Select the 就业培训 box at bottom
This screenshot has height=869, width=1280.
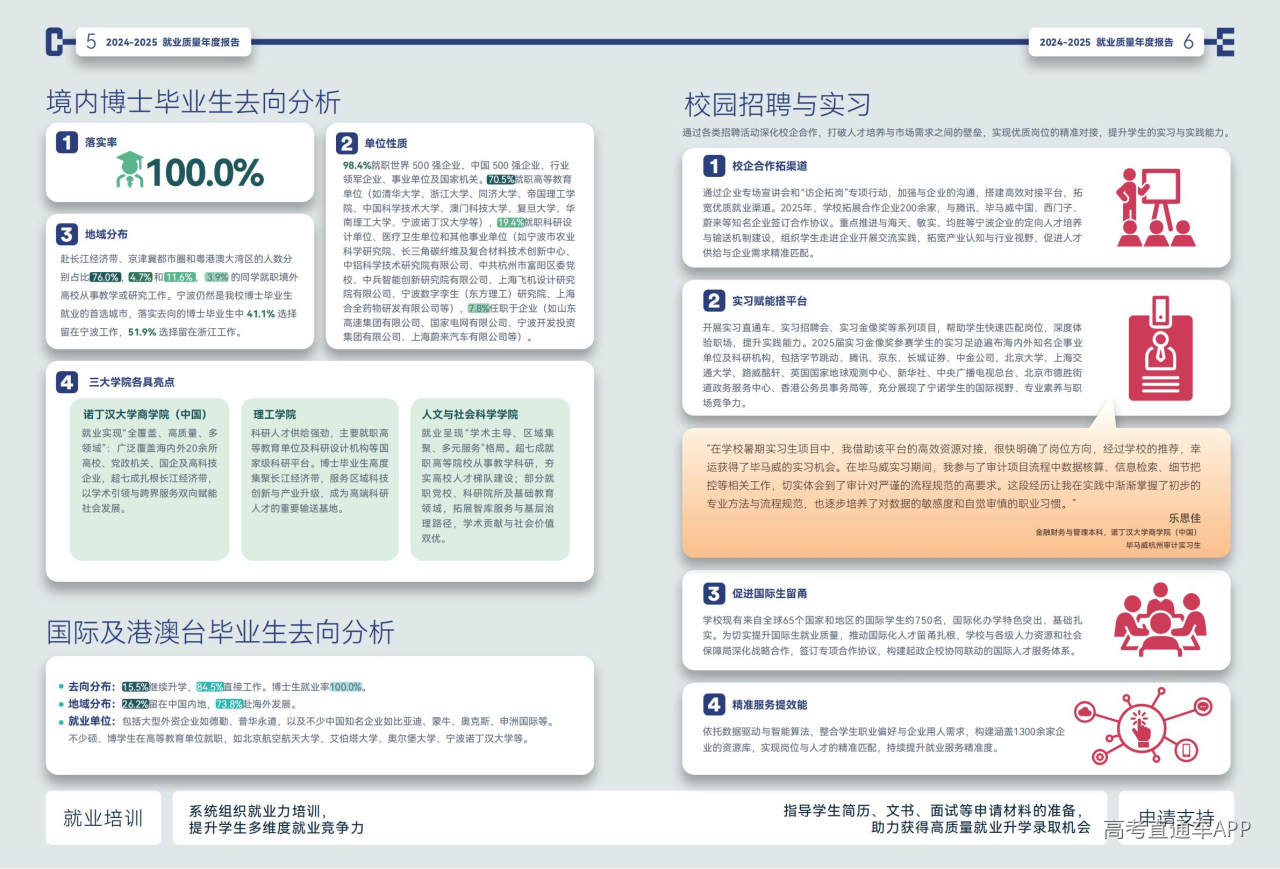103,818
